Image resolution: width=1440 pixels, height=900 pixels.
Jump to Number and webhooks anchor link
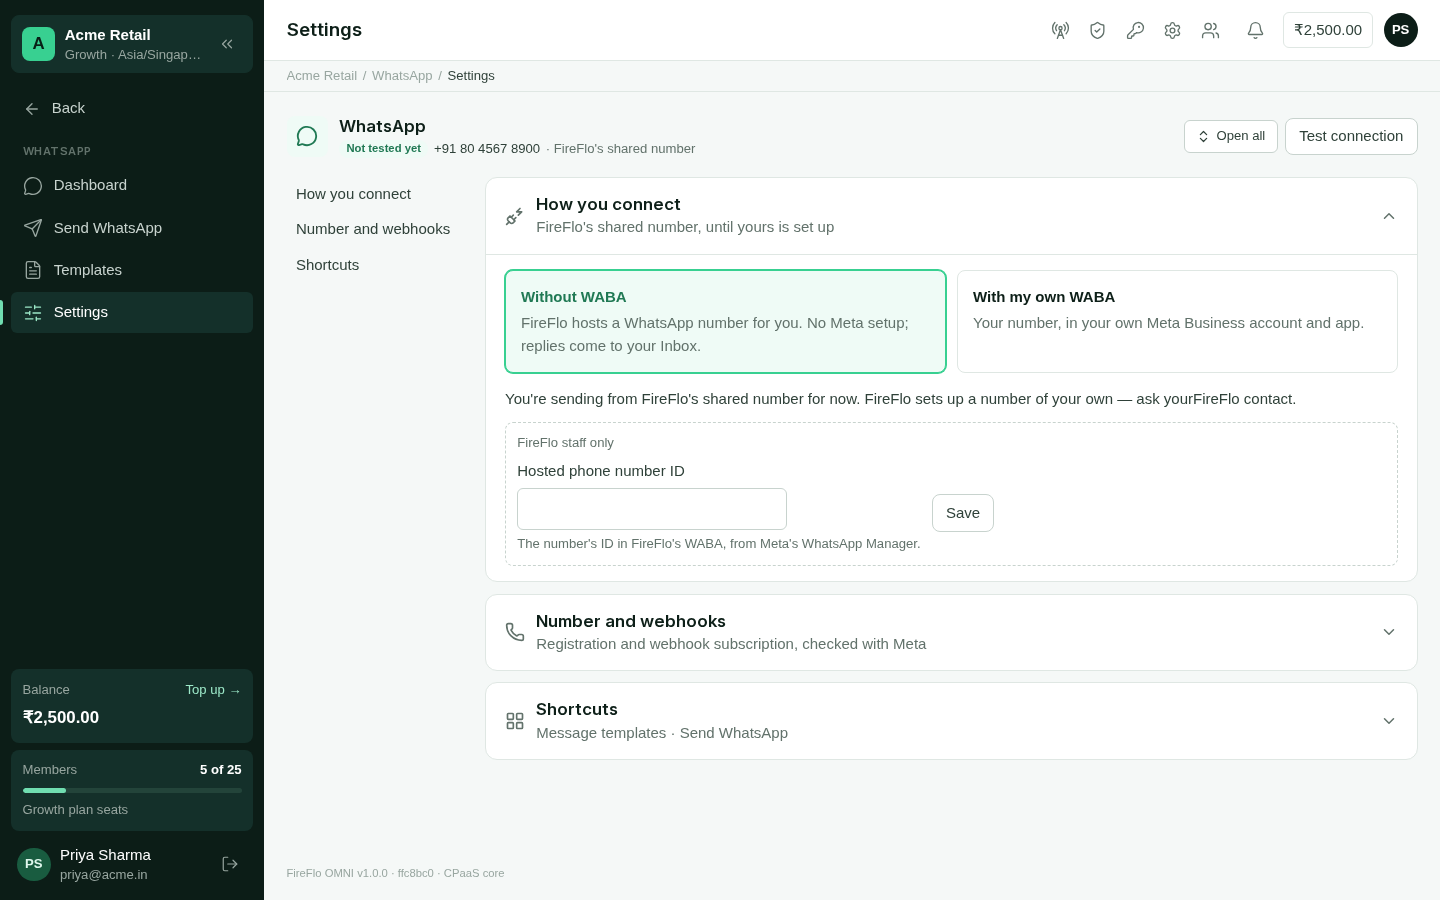click(373, 229)
